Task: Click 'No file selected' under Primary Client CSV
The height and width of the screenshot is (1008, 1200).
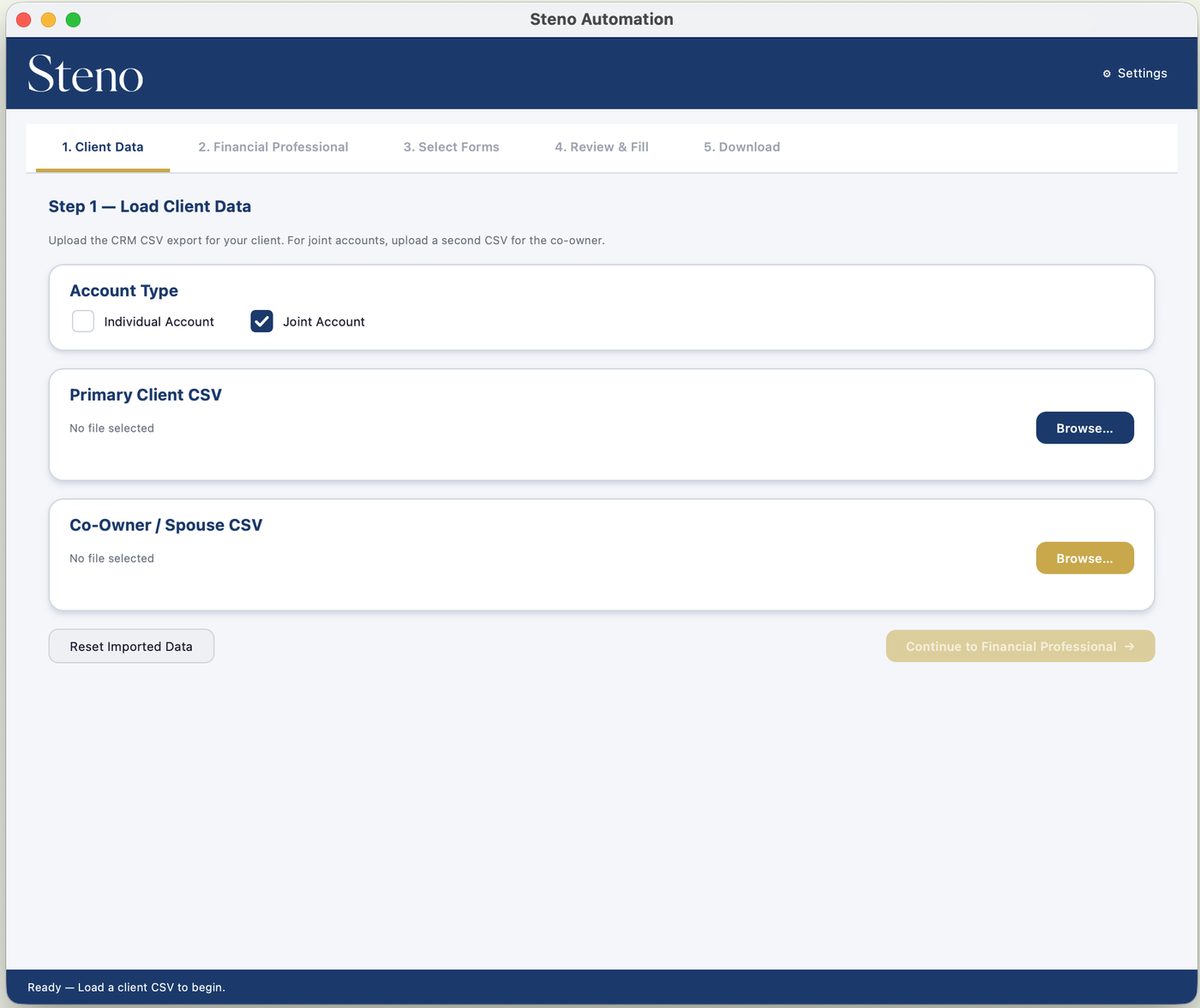Action: [x=112, y=428]
